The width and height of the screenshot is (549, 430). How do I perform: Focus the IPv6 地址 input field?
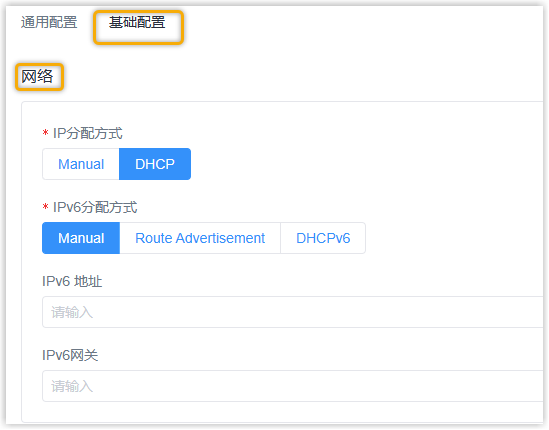point(293,312)
